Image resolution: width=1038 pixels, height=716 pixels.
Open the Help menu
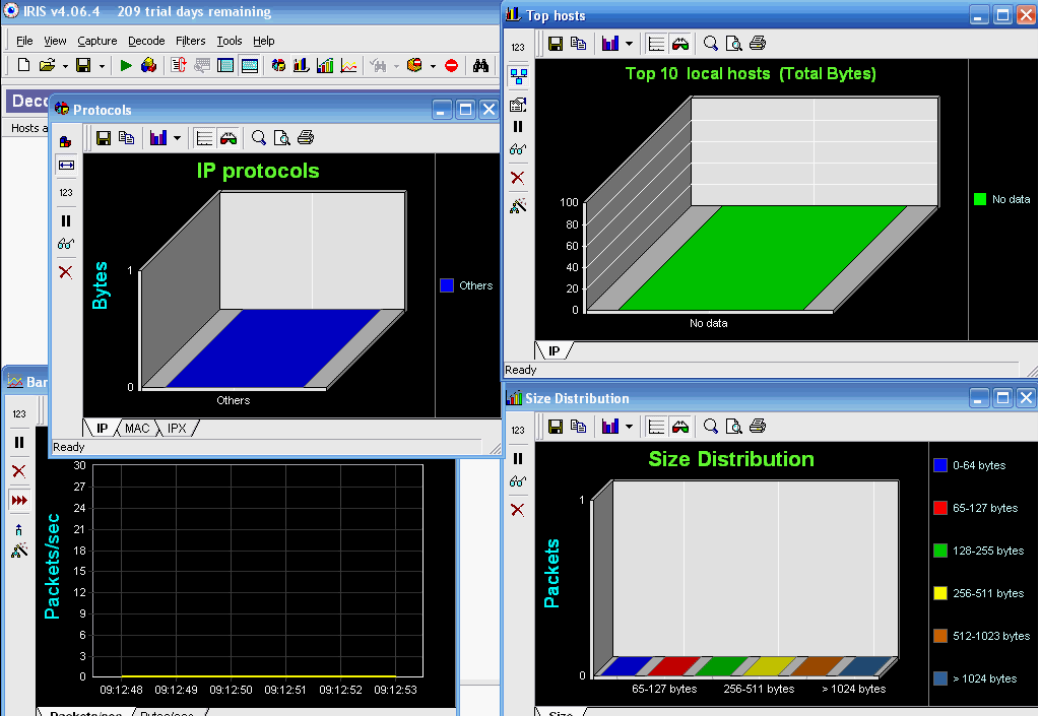[x=263, y=41]
